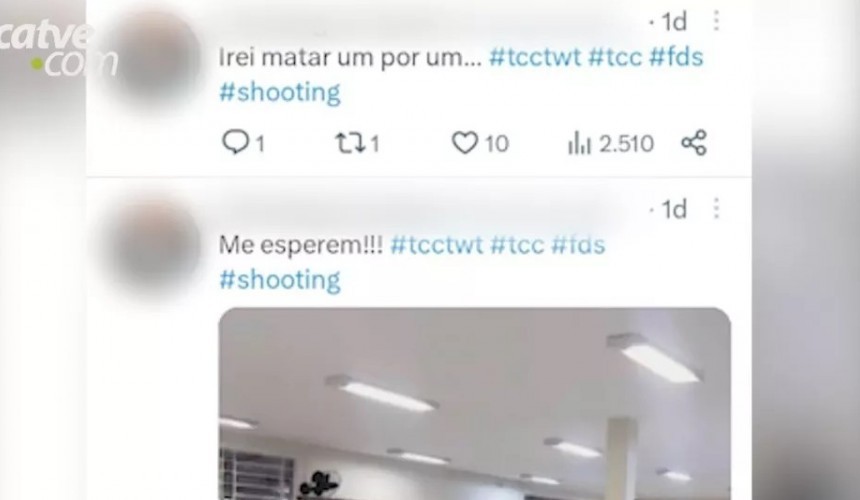This screenshot has width=860, height=500.
Task: Open #shooting hashtag in second tweet
Action: pos(280,280)
